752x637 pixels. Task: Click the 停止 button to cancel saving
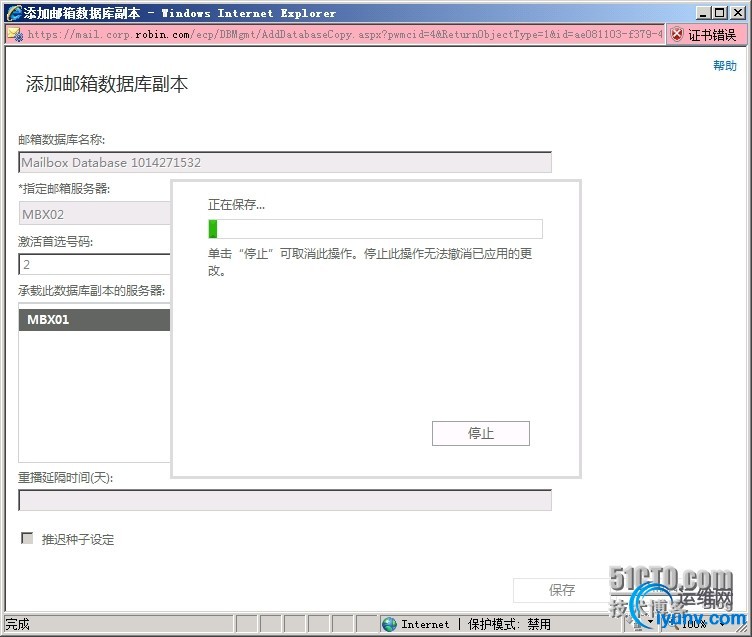[481, 433]
